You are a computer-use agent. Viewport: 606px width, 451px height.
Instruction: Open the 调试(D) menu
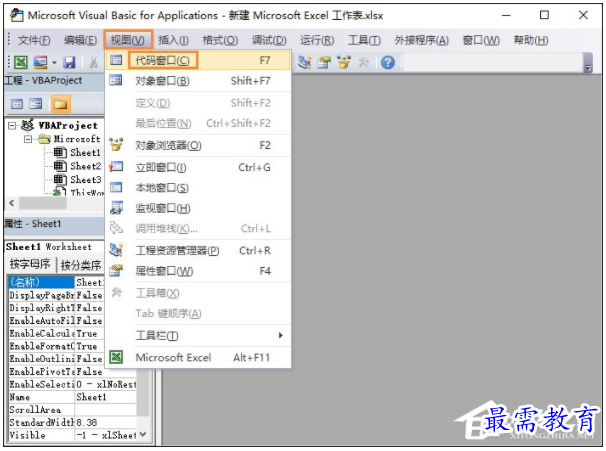(269, 40)
